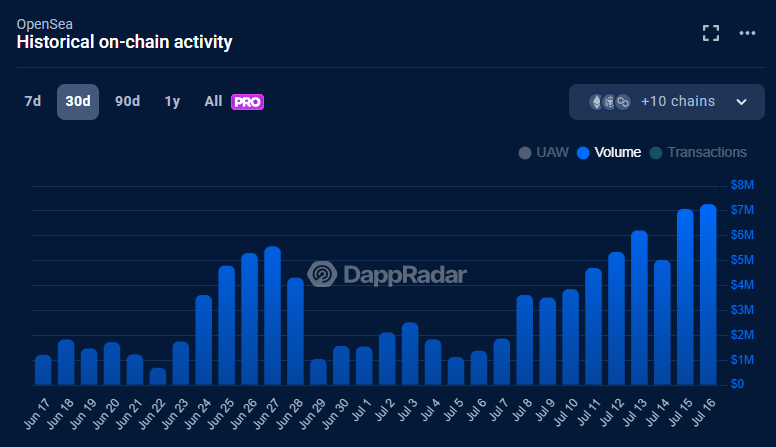Click the Jun 18 volume bar
This screenshot has height=447, width=776.
pyautogui.click(x=66, y=362)
